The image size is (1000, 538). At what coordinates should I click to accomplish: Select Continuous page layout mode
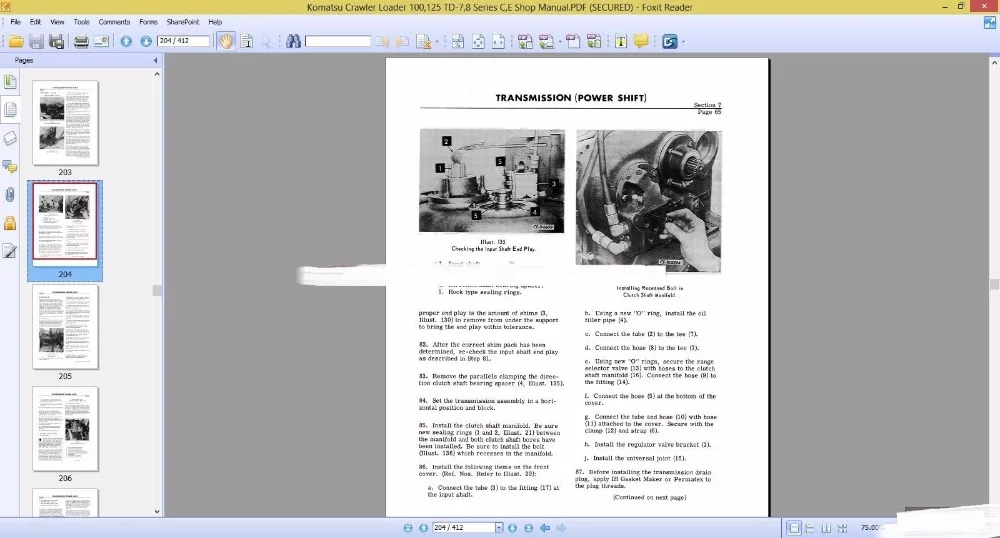(x=810, y=528)
